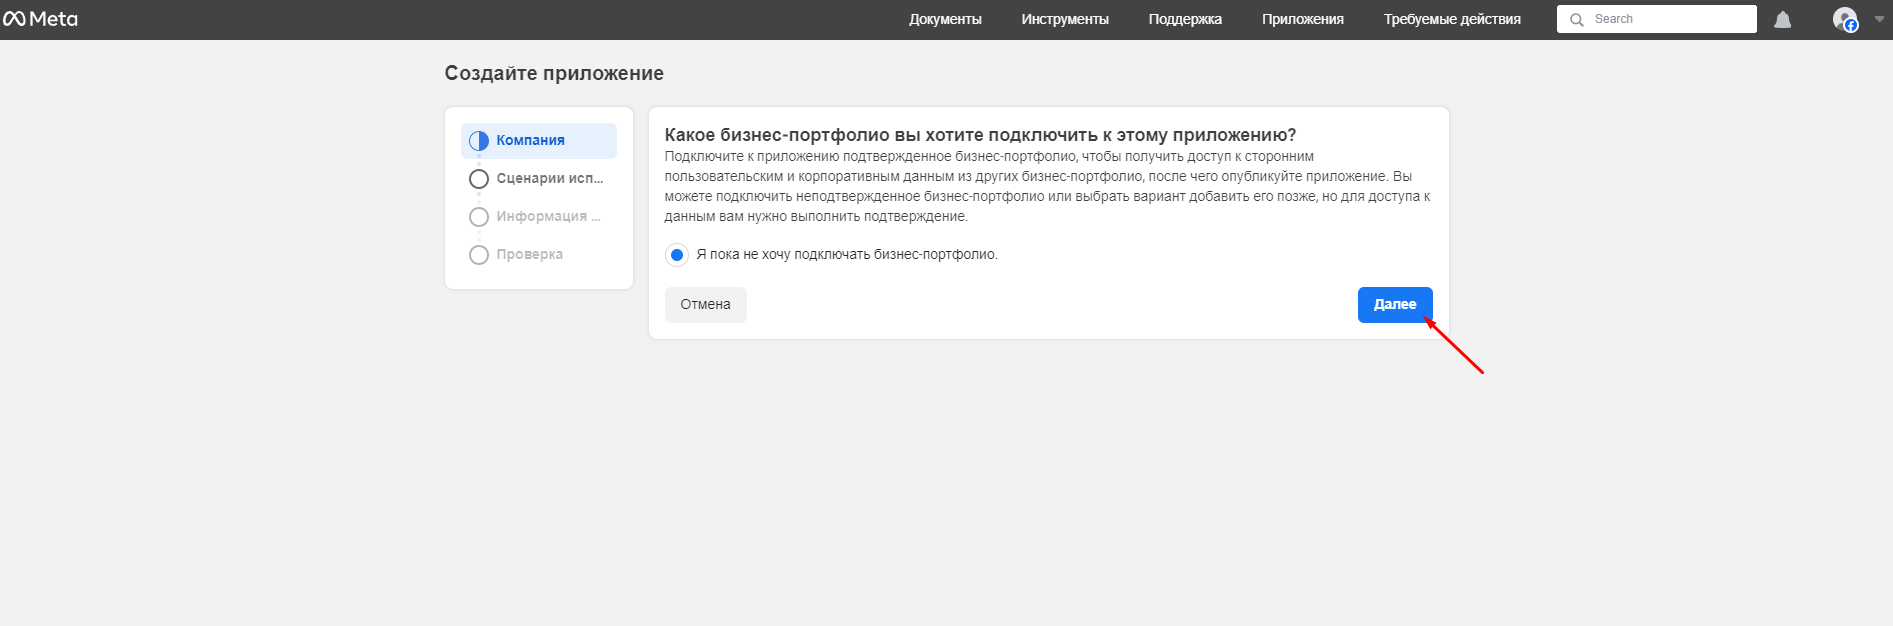Click the Проверка step circle icon

tap(479, 255)
